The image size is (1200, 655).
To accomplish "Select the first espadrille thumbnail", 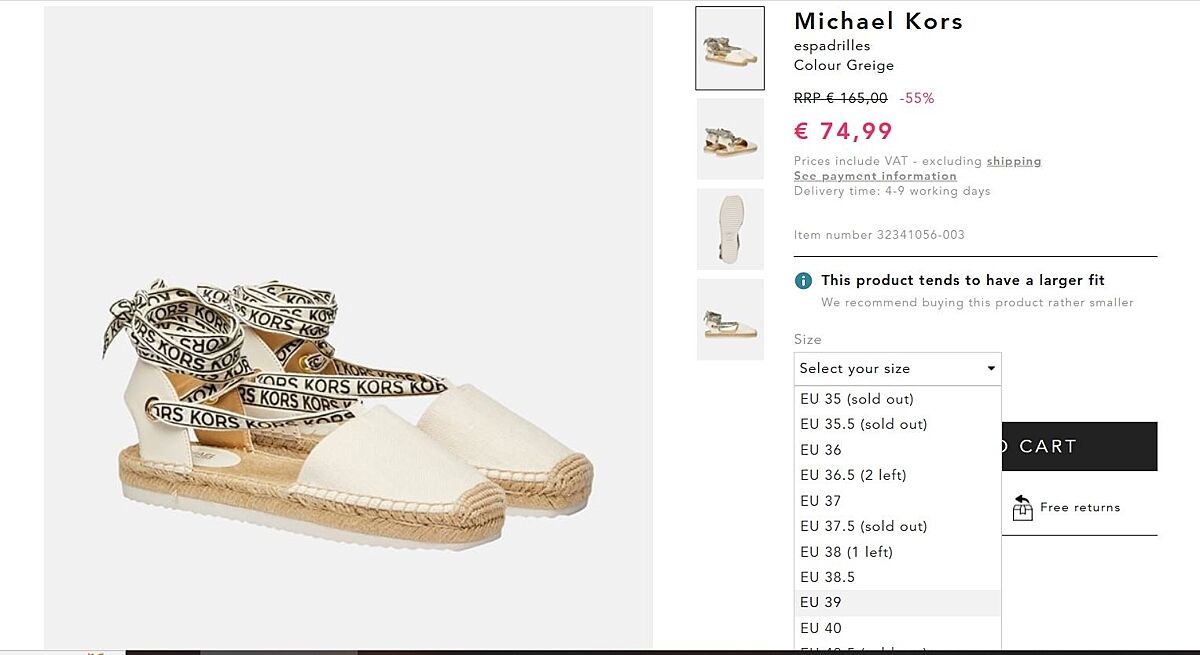I will click(730, 48).
